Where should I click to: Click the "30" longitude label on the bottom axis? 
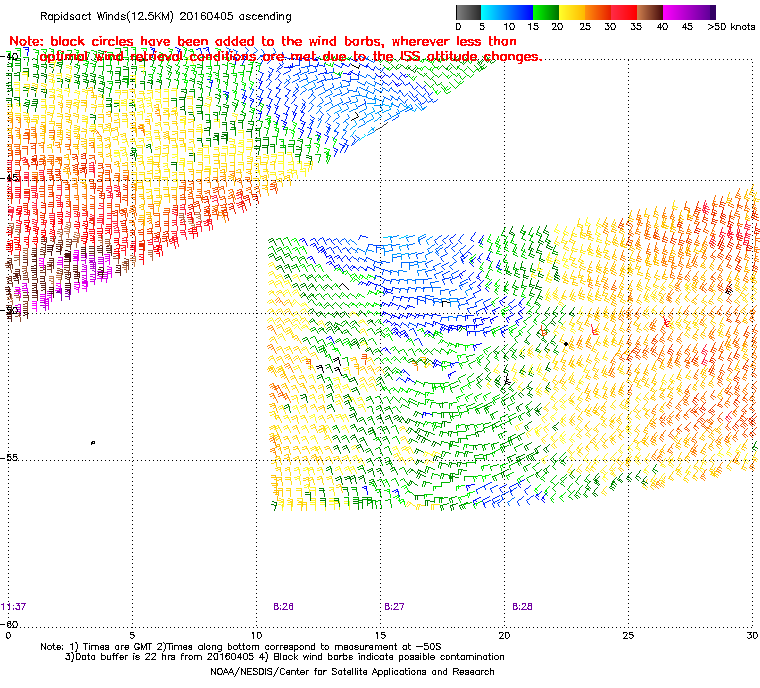[752, 636]
